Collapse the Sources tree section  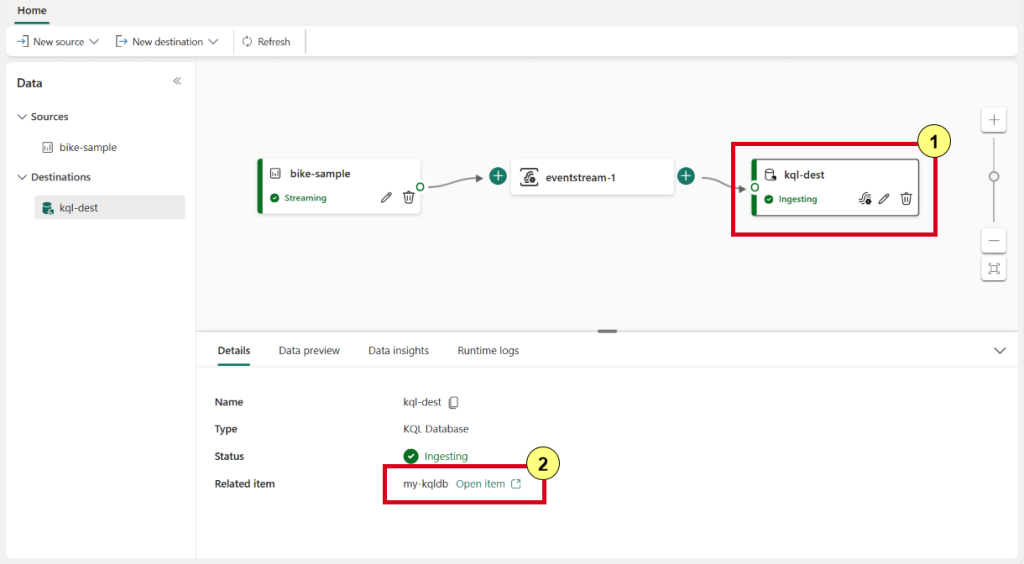[22, 116]
